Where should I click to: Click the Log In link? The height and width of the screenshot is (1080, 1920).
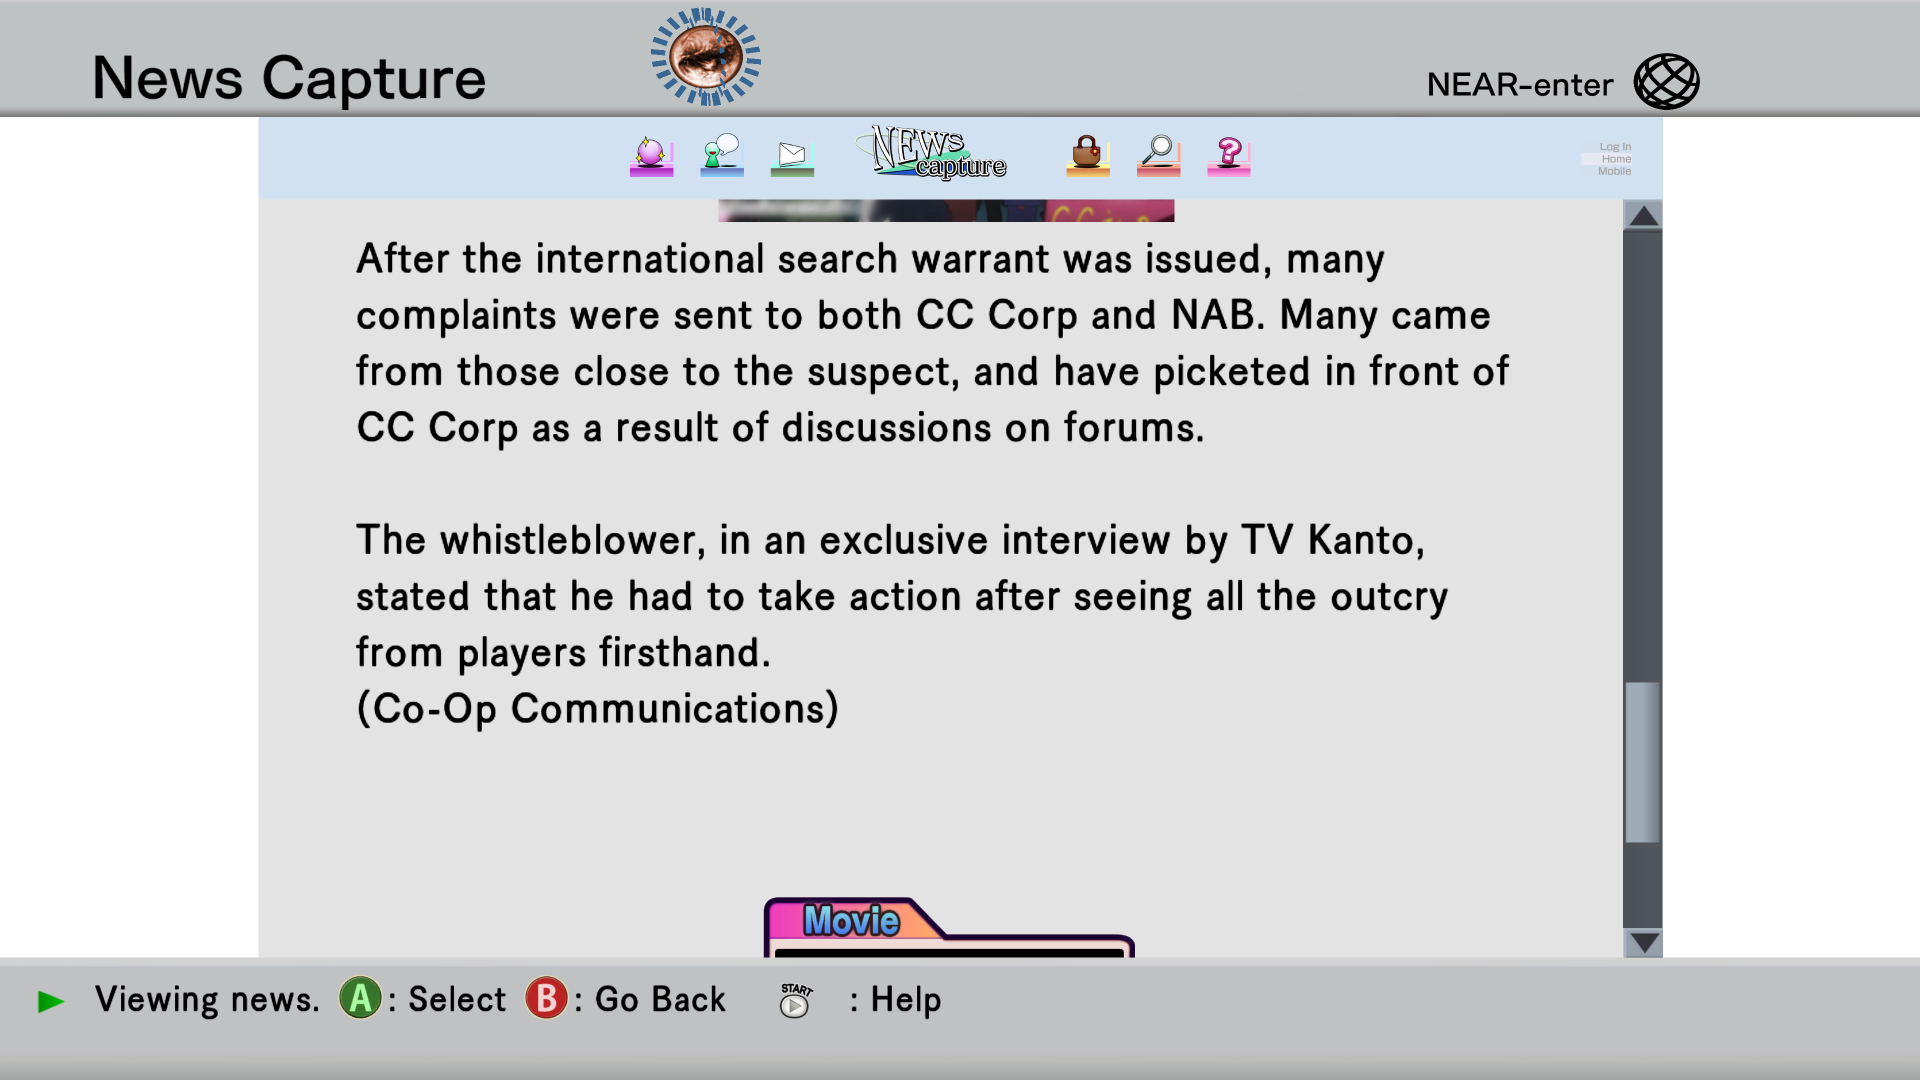pyautogui.click(x=1615, y=147)
